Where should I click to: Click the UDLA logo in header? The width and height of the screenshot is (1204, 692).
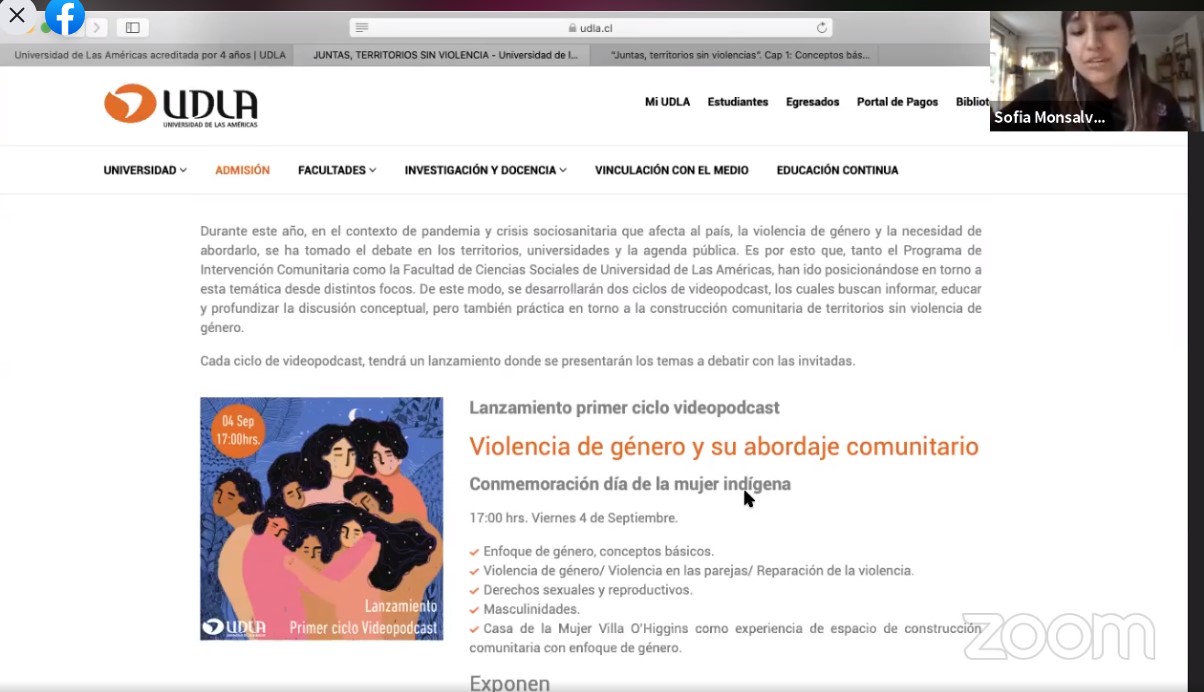click(181, 104)
